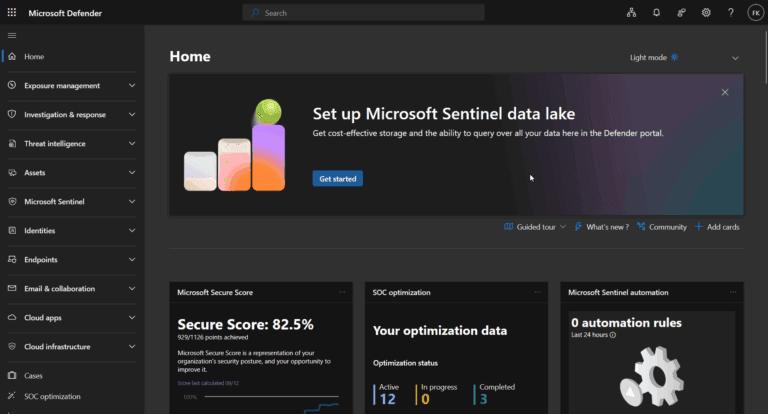Click the page vertical scrollbar
Viewport: 768px width, 414px height.
tap(766, 57)
